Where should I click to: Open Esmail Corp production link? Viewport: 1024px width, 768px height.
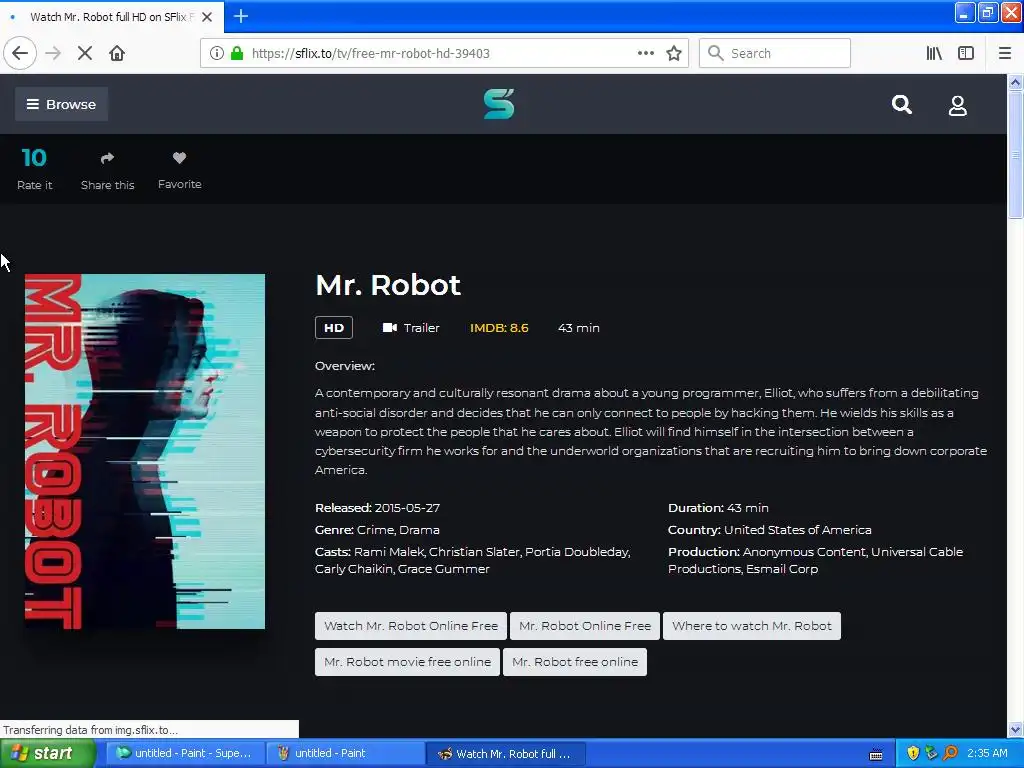782,569
